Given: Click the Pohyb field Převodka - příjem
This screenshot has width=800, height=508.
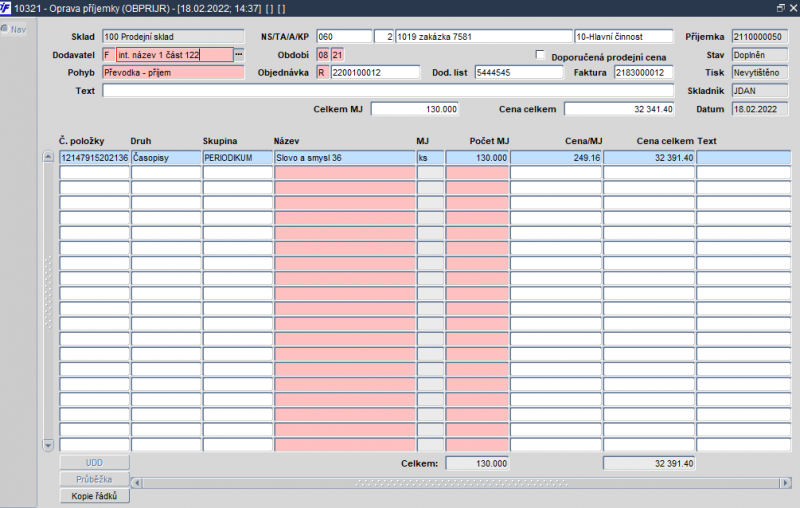Looking at the screenshot, I should (x=173, y=73).
